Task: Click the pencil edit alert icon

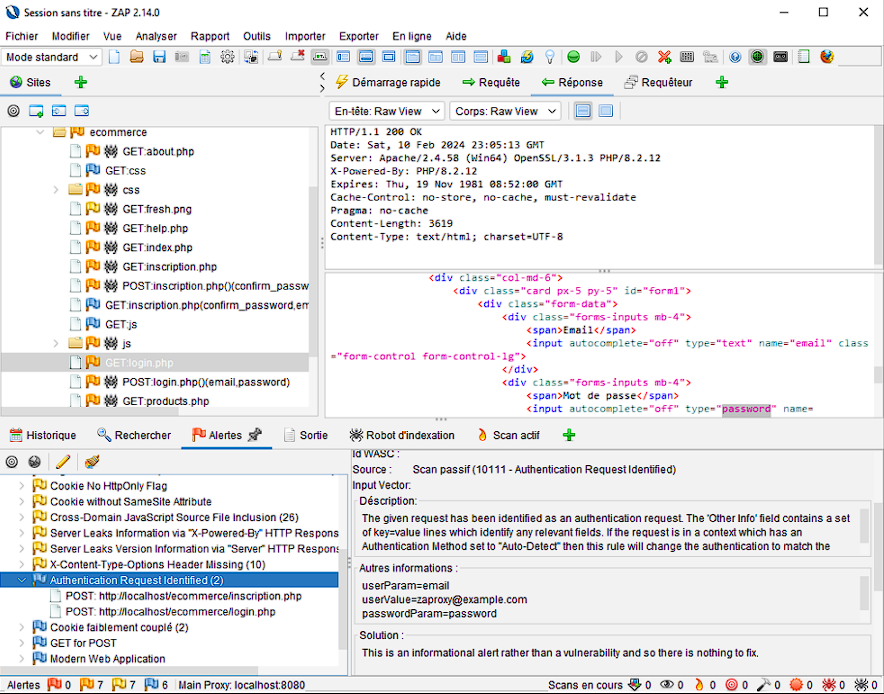Action: (63, 462)
